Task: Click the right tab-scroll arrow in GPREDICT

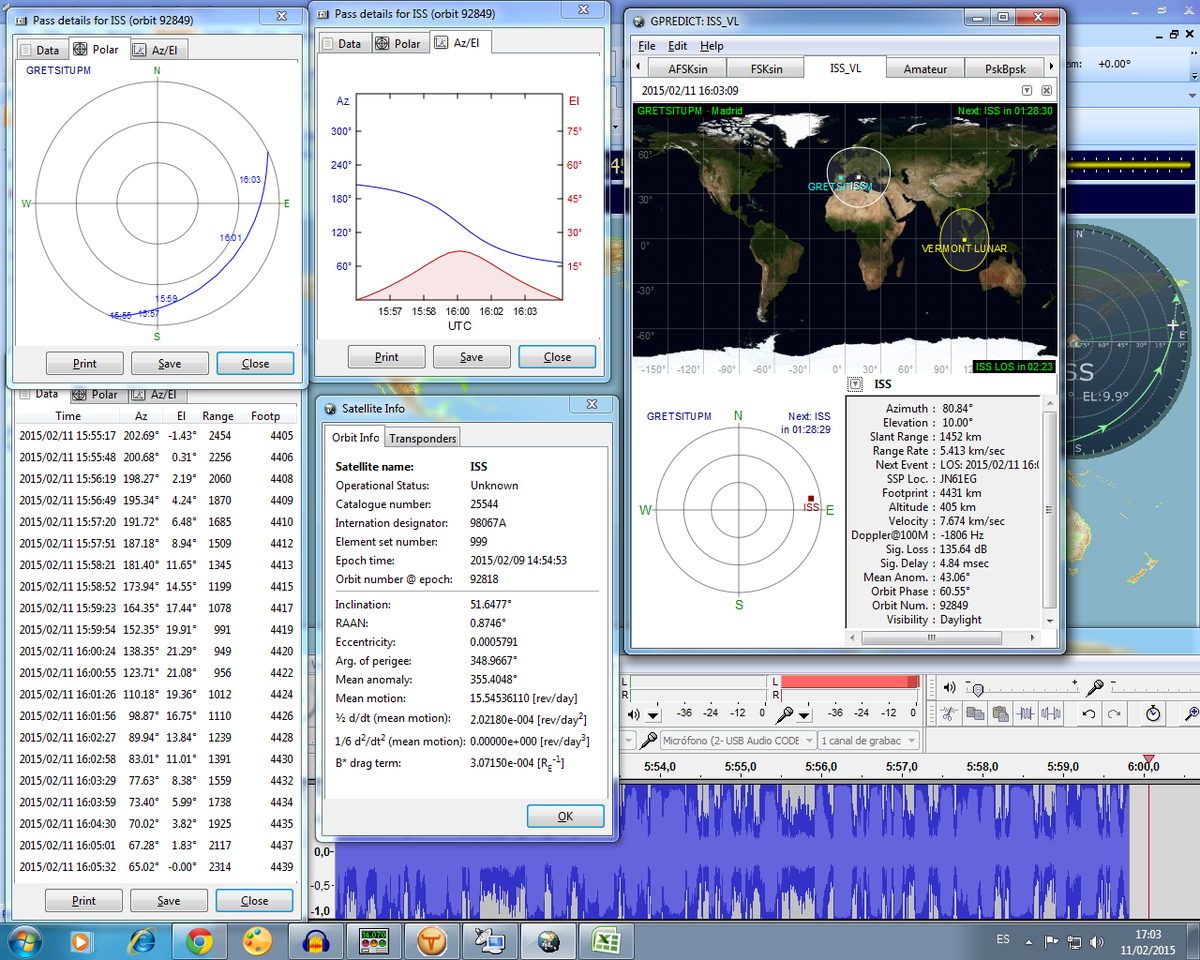Action: 1050,67
